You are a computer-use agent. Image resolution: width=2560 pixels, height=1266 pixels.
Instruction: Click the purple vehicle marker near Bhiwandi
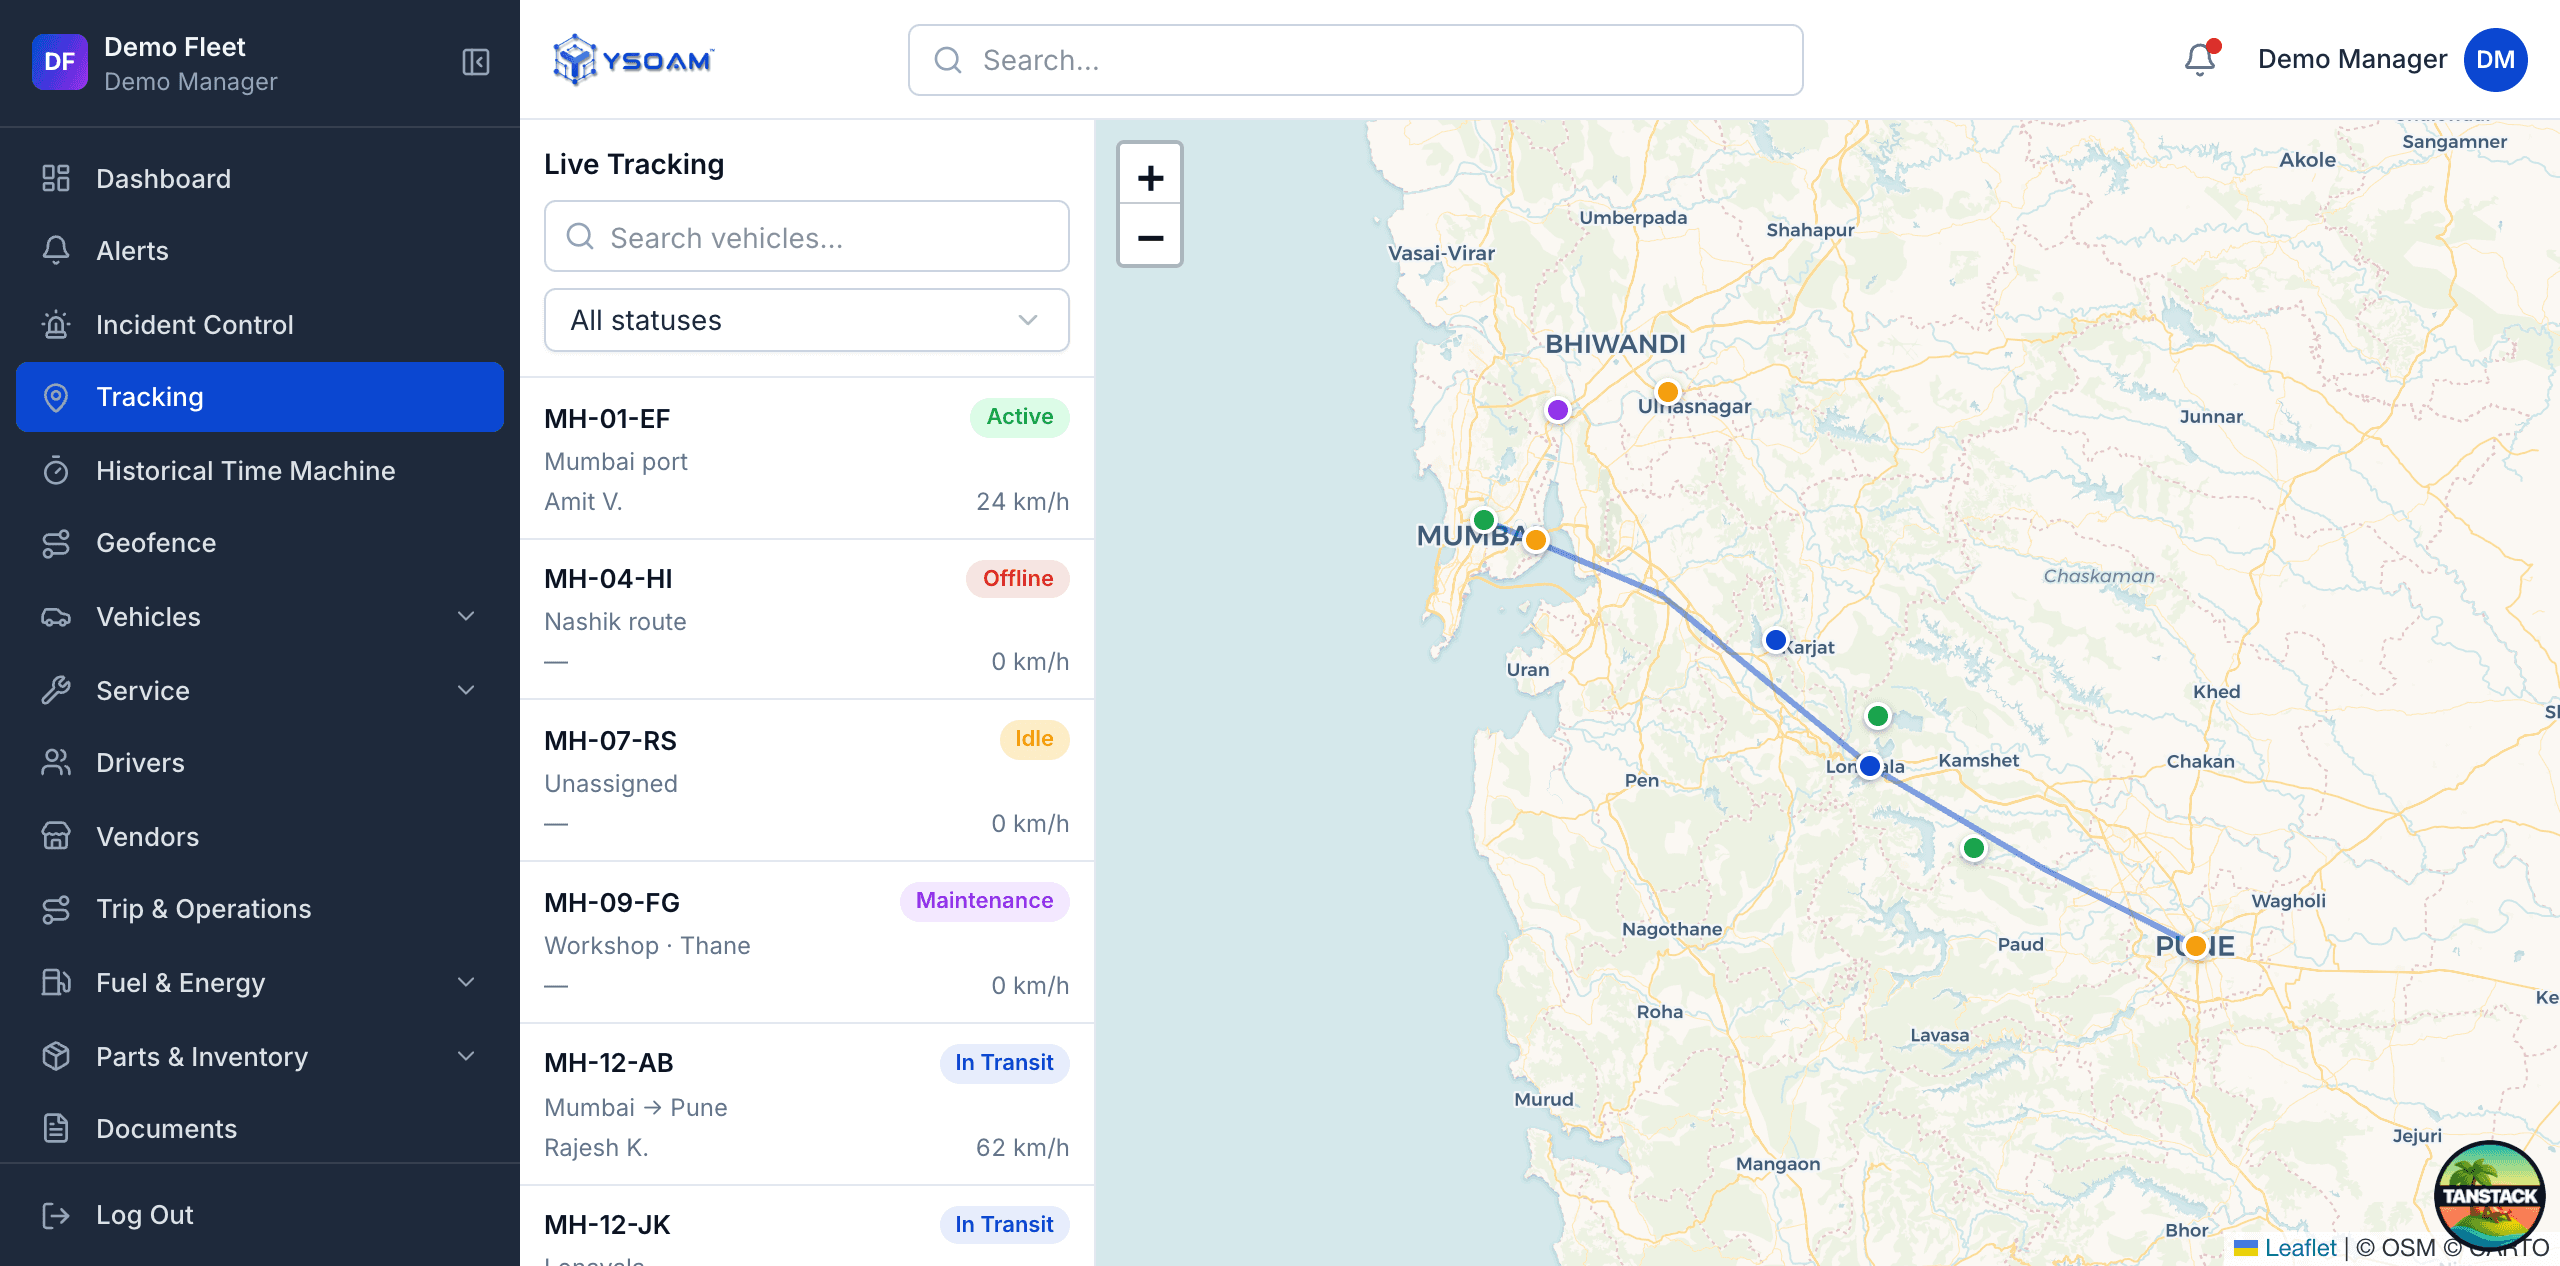tap(1557, 410)
